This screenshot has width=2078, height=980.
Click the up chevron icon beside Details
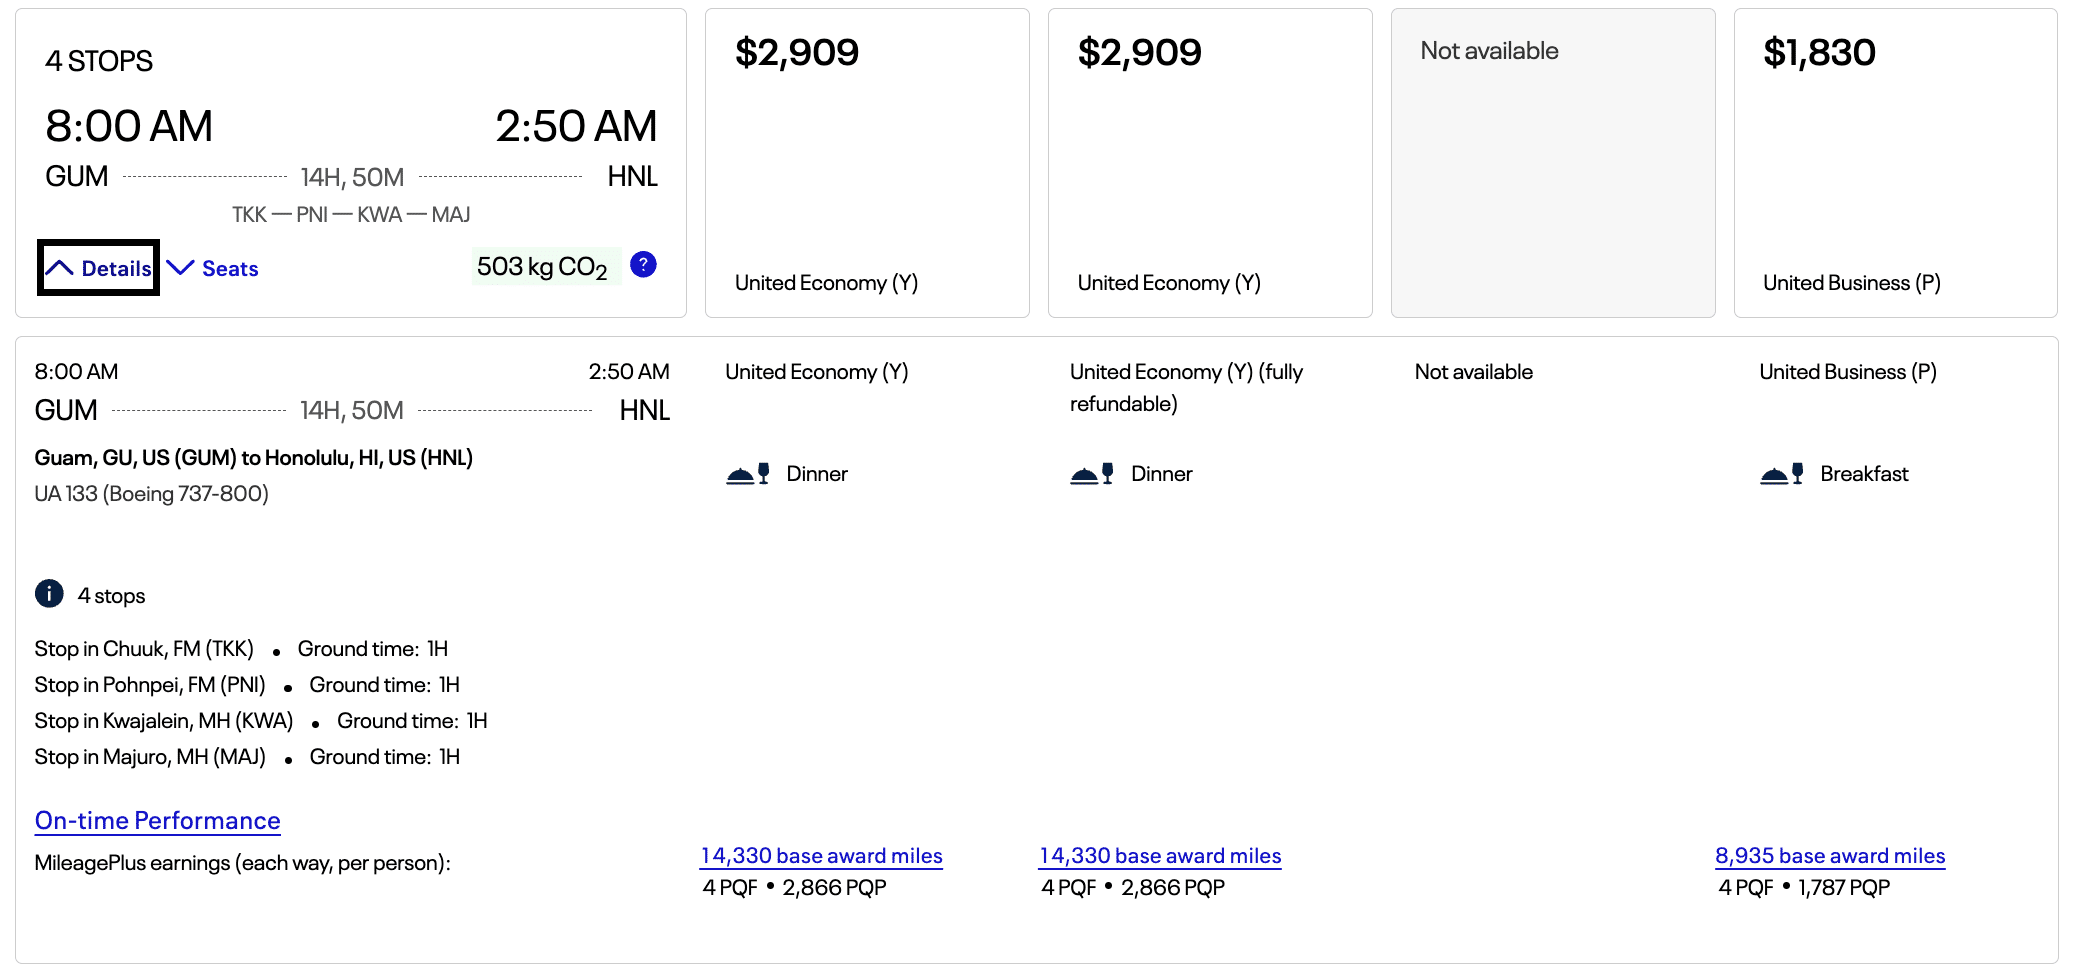click(x=60, y=268)
